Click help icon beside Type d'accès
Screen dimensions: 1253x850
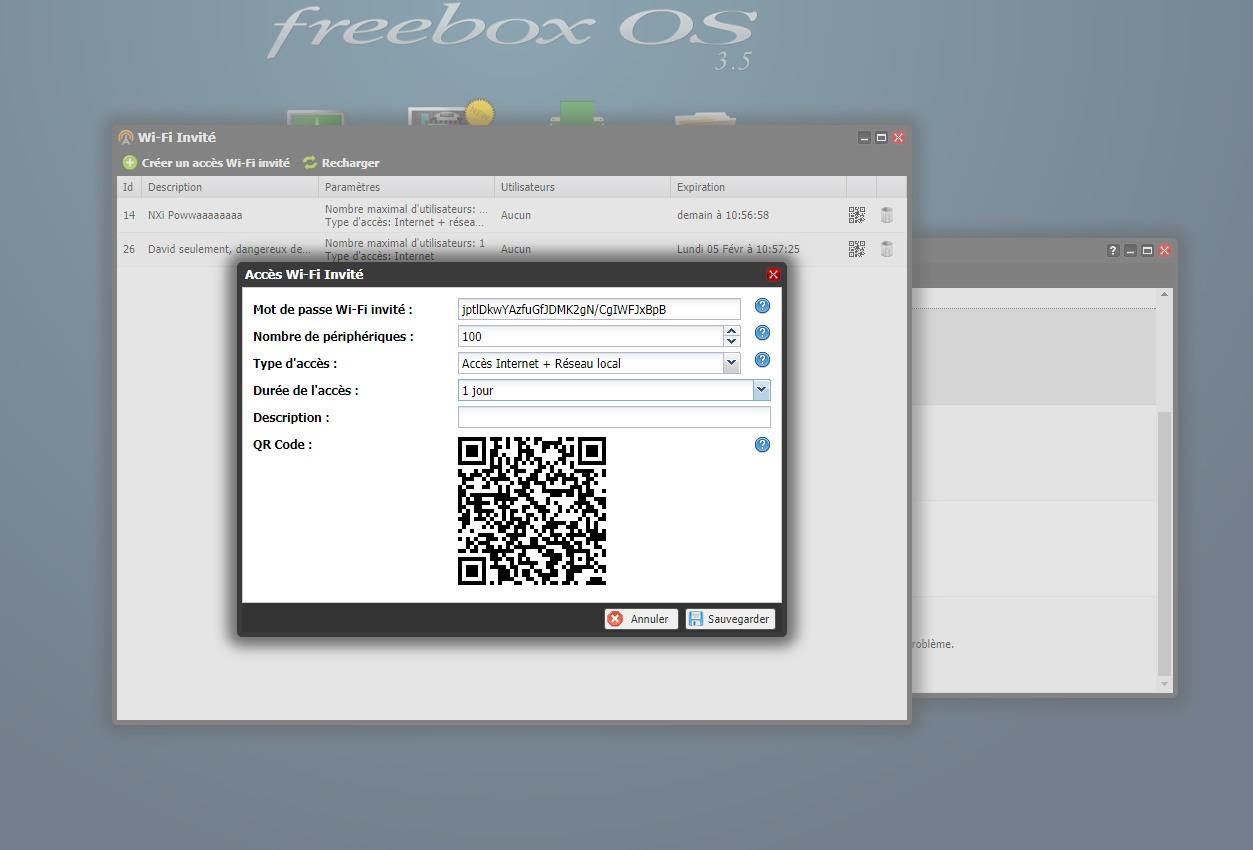(x=762, y=360)
